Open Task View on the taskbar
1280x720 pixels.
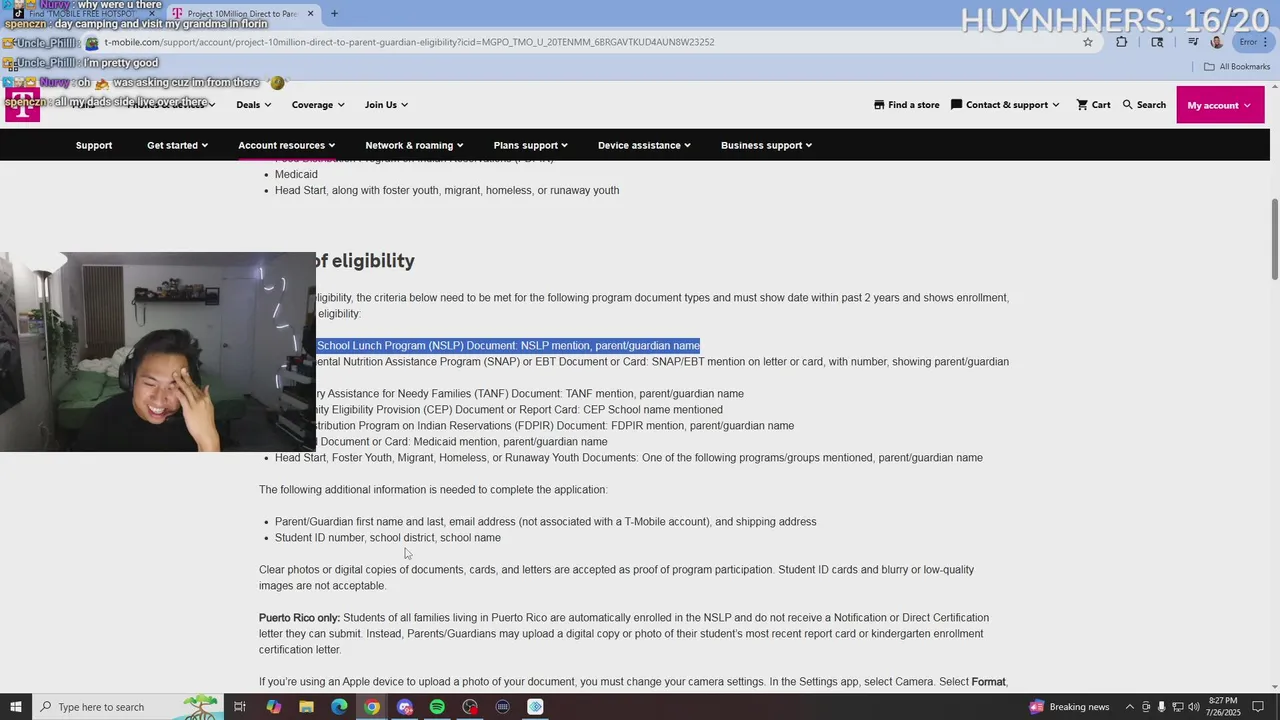[240, 707]
